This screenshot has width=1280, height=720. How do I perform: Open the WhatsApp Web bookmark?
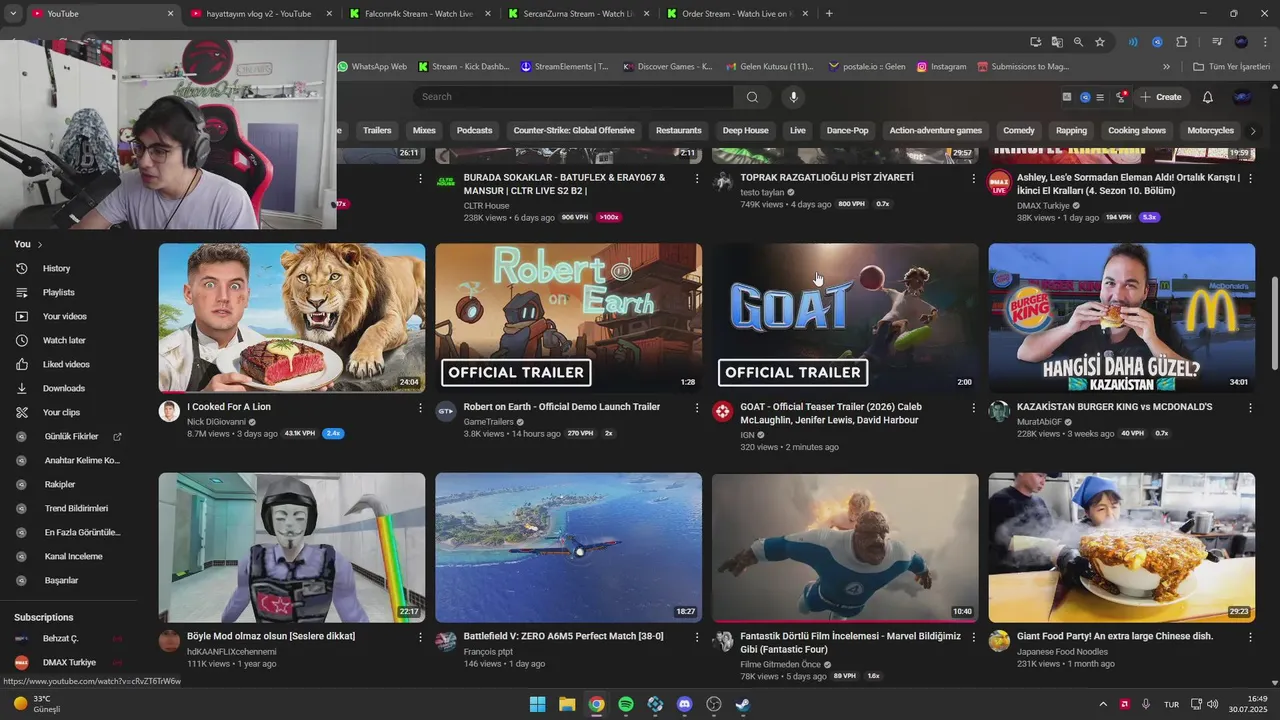(x=372, y=67)
